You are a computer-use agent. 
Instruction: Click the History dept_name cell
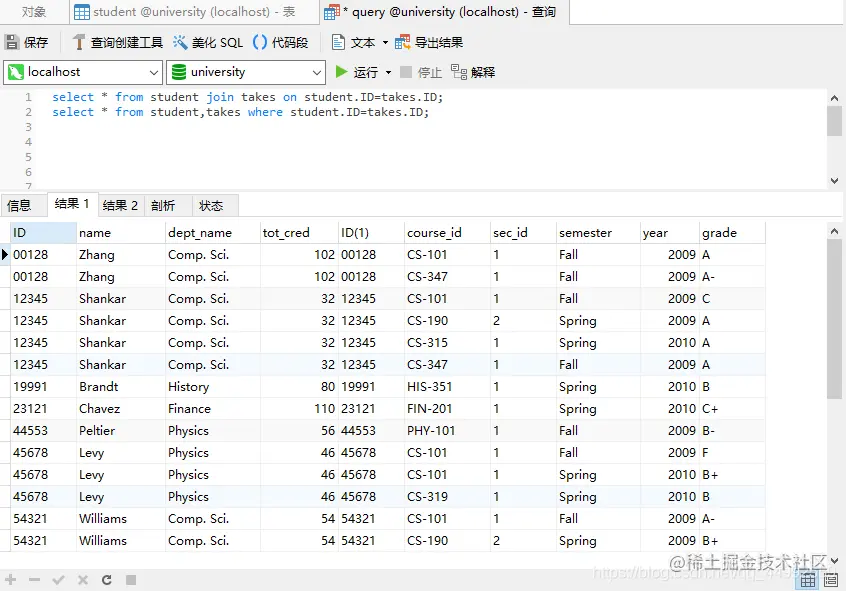click(x=213, y=386)
